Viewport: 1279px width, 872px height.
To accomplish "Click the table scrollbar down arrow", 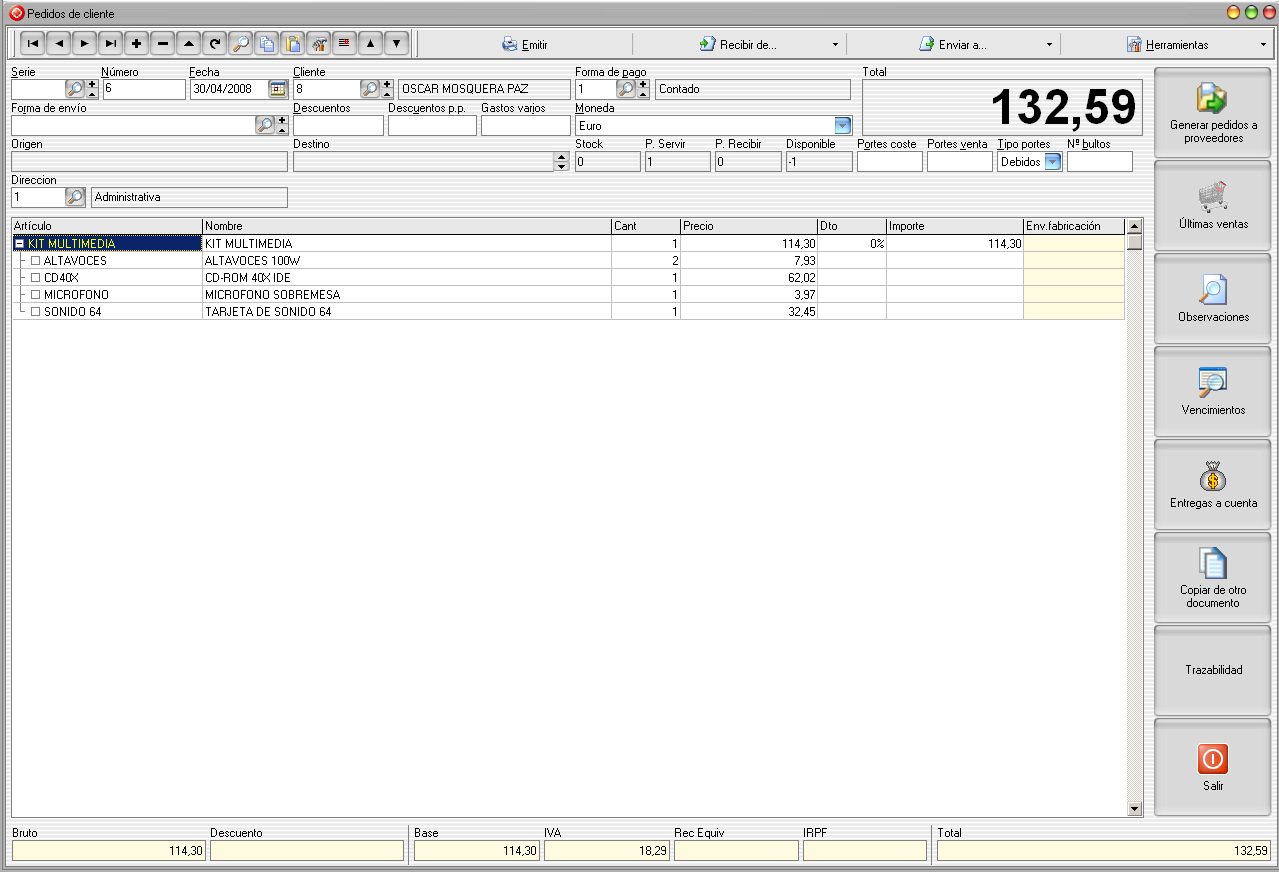I will 1134,809.
